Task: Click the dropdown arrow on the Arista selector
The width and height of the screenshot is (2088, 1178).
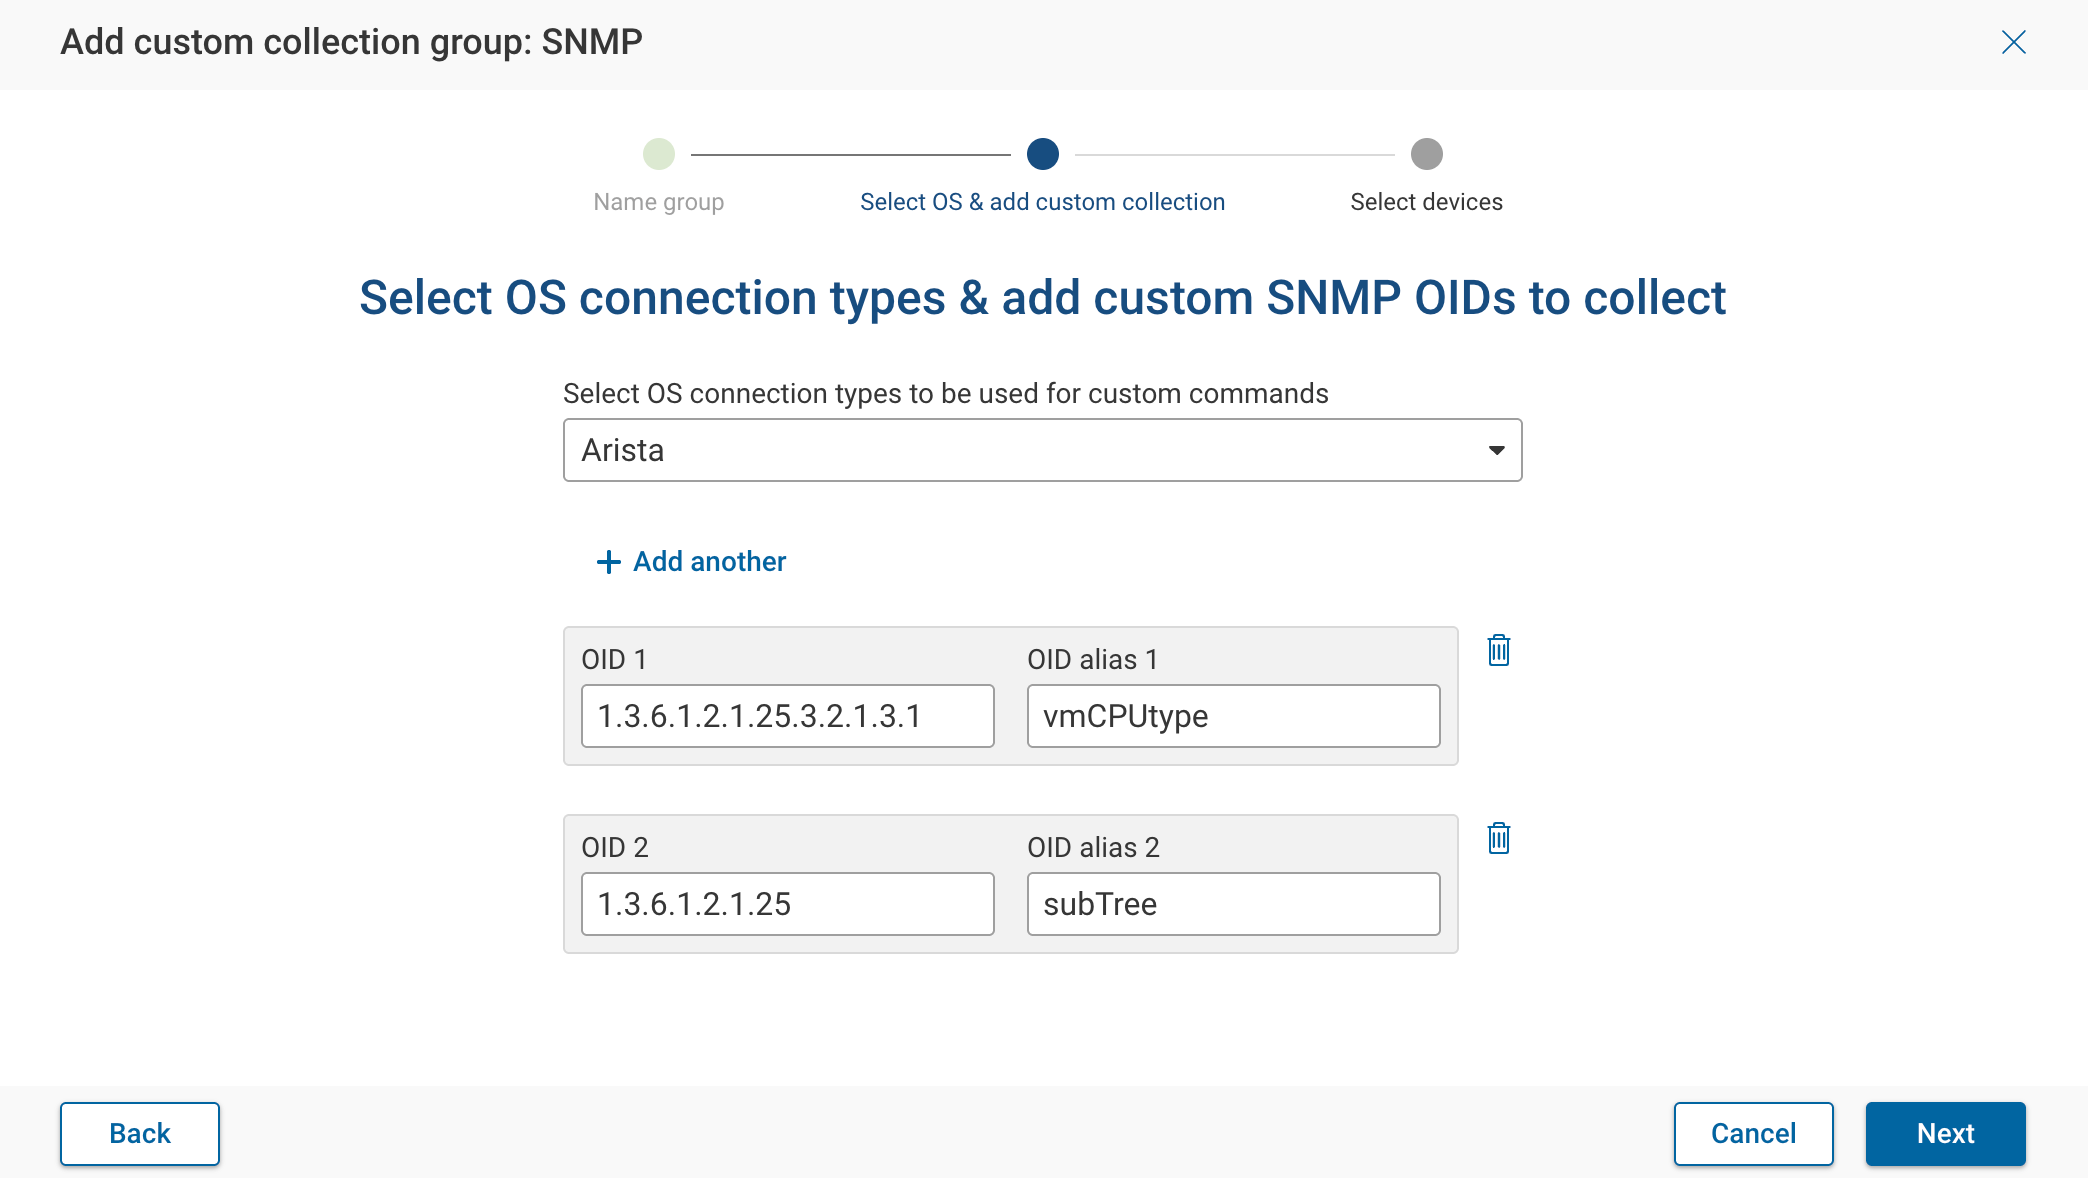Action: coord(1496,450)
